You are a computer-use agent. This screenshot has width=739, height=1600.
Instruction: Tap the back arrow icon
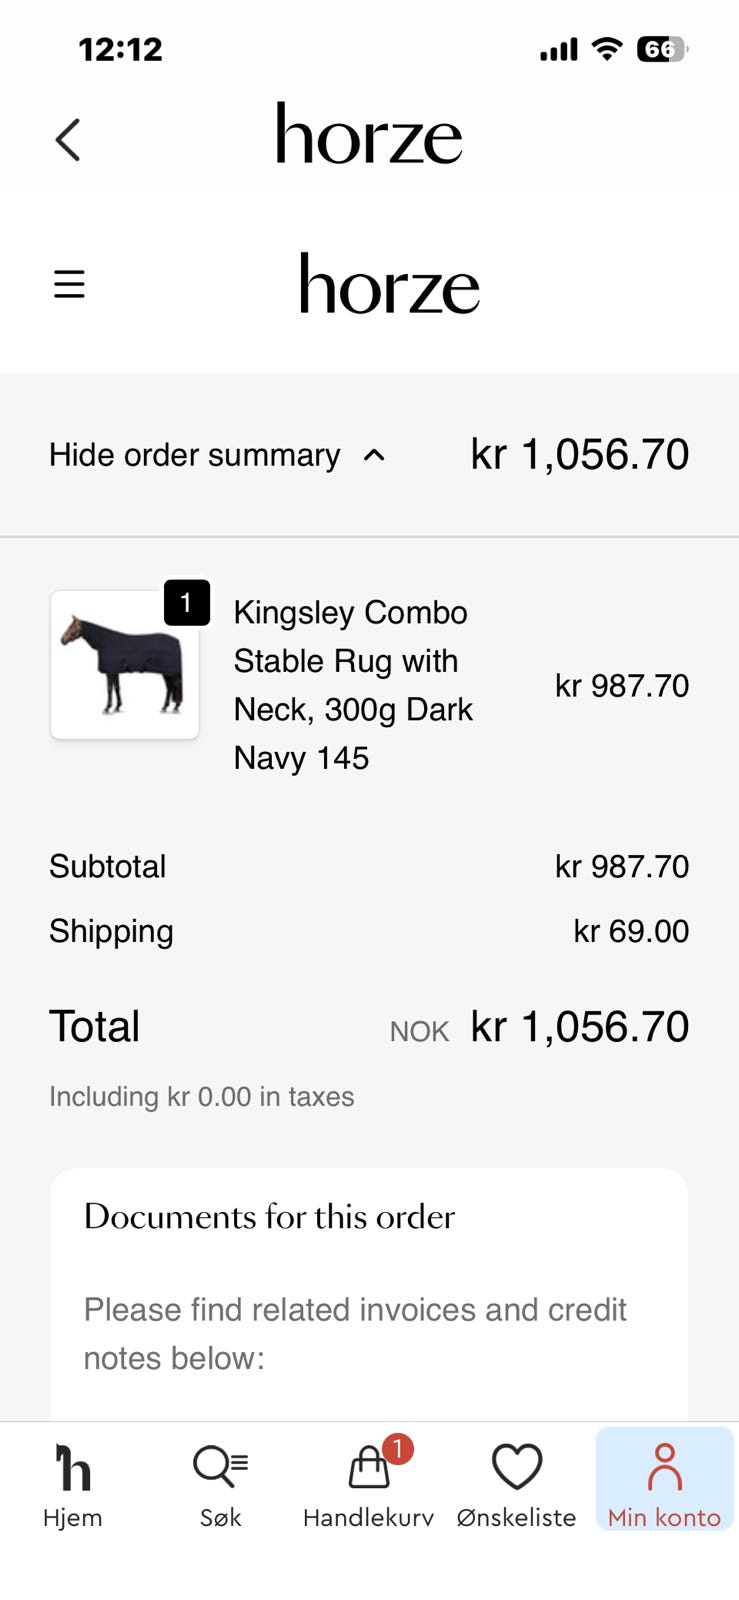(x=68, y=140)
